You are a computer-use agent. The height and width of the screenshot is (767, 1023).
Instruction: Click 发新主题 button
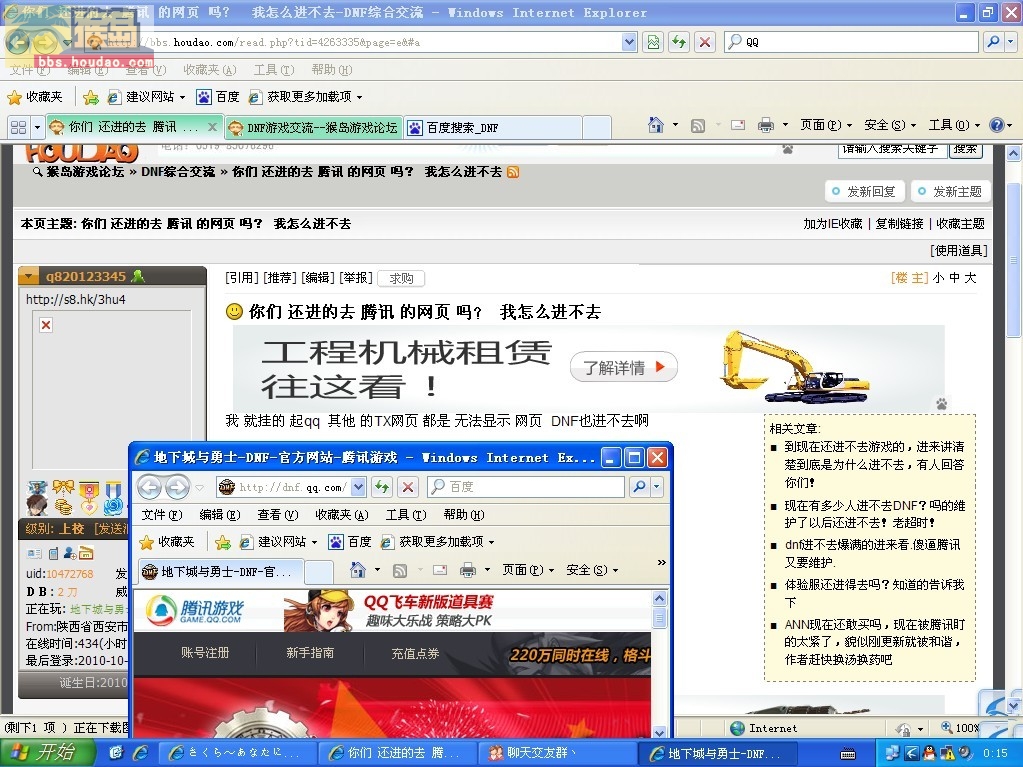tap(950, 191)
